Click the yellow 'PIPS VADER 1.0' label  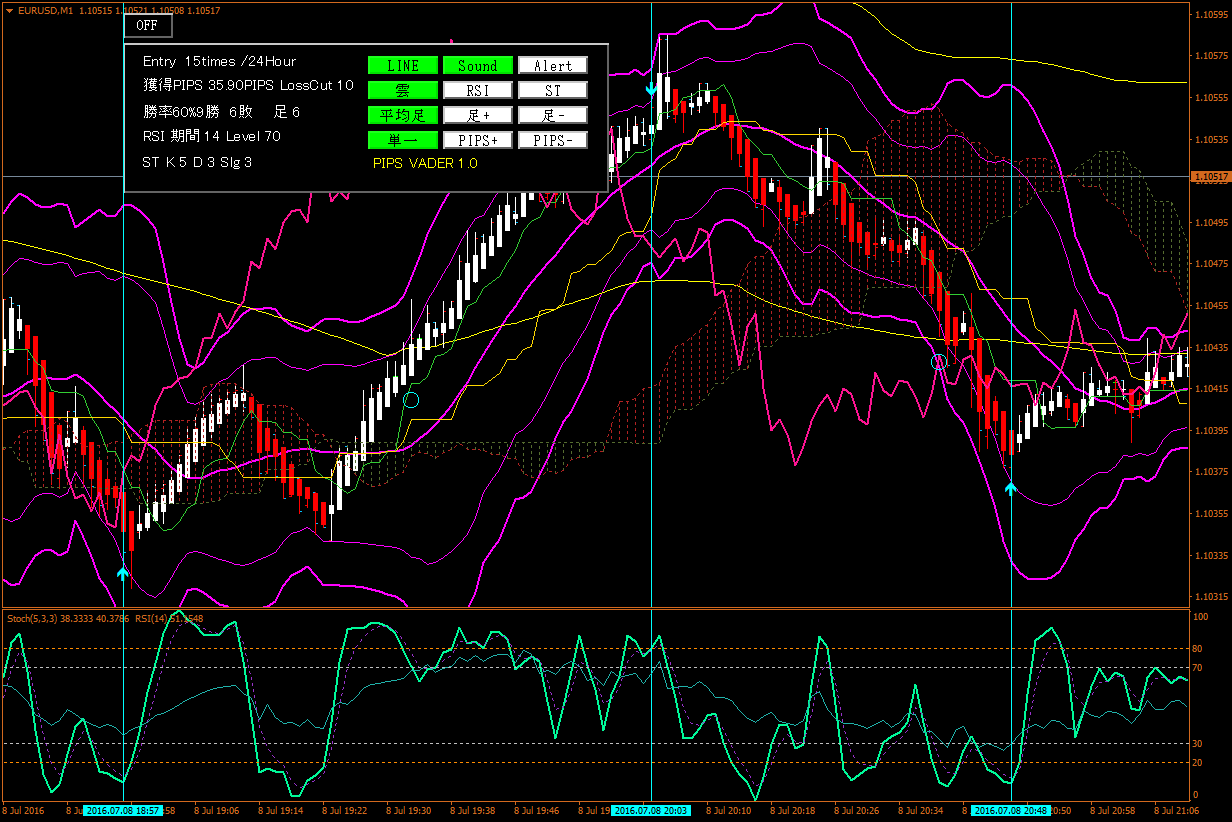tap(425, 163)
